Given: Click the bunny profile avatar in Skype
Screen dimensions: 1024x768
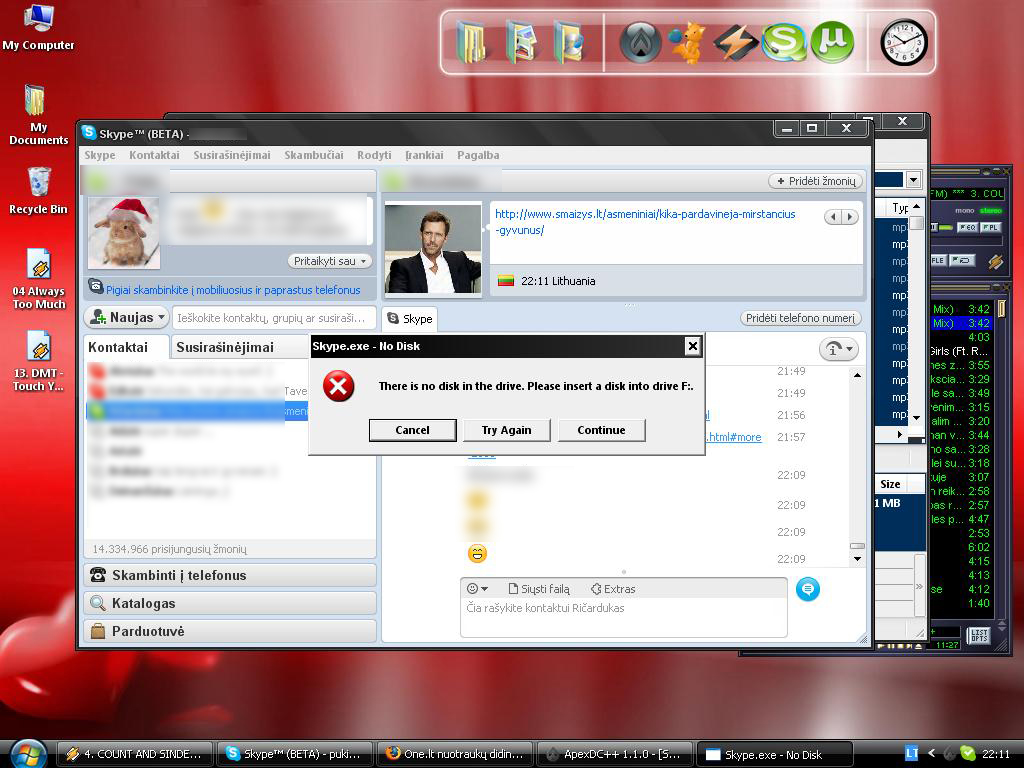Looking at the screenshot, I should coord(124,233).
